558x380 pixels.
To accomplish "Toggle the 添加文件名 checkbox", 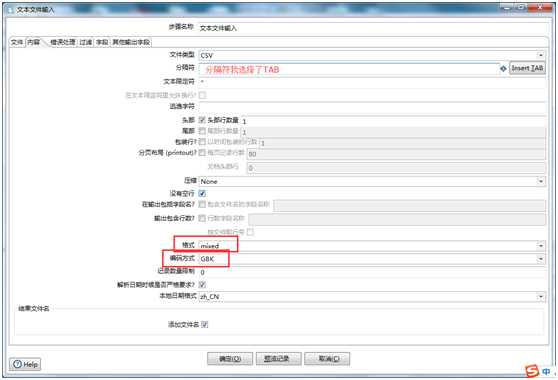I will [x=204, y=324].
